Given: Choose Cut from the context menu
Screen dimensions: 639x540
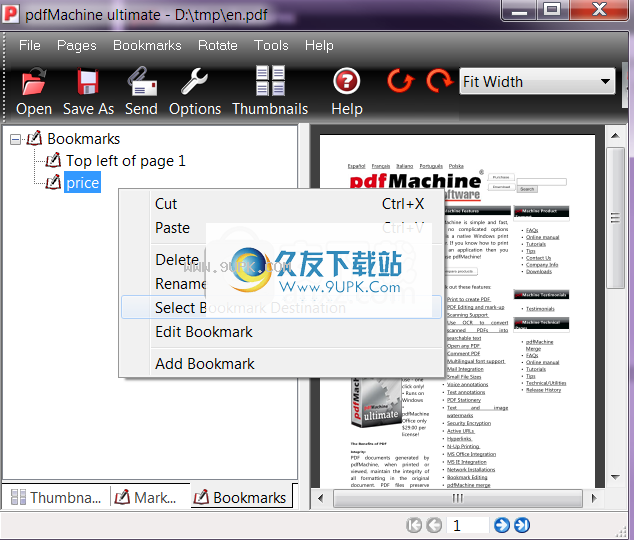Looking at the screenshot, I should tap(281, 204).
